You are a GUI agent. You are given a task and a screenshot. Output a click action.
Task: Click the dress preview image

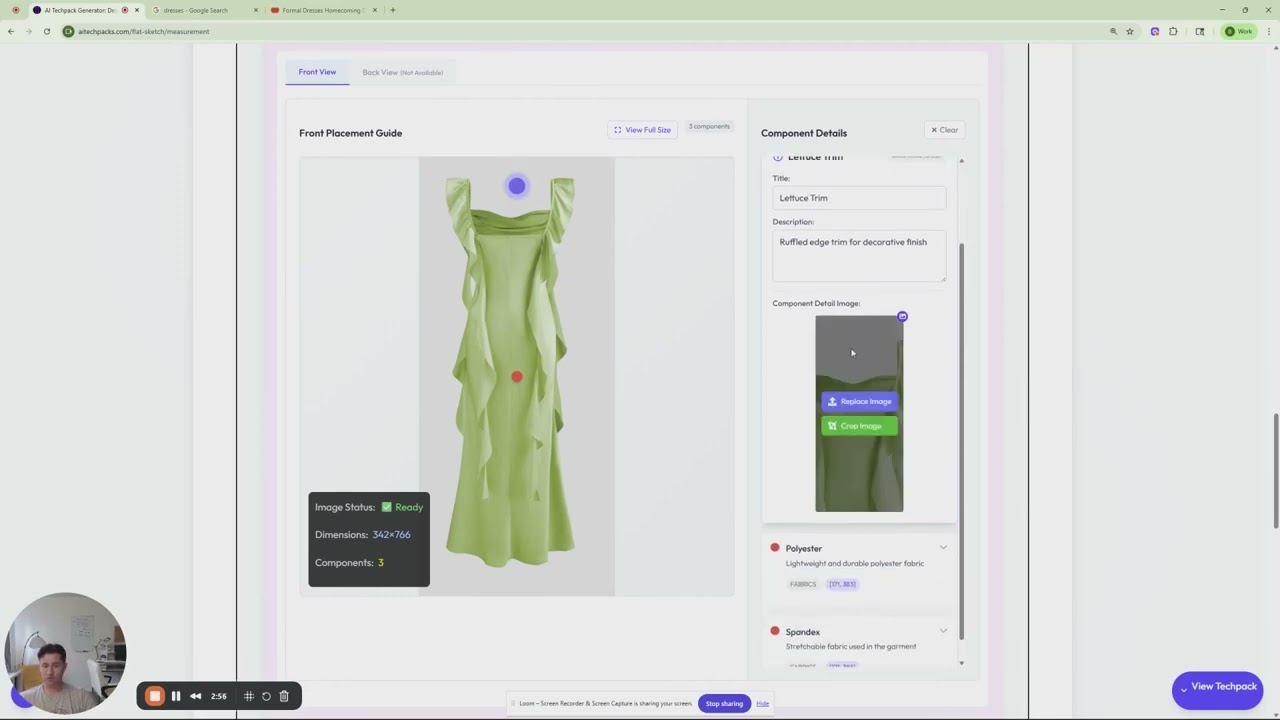click(517, 376)
